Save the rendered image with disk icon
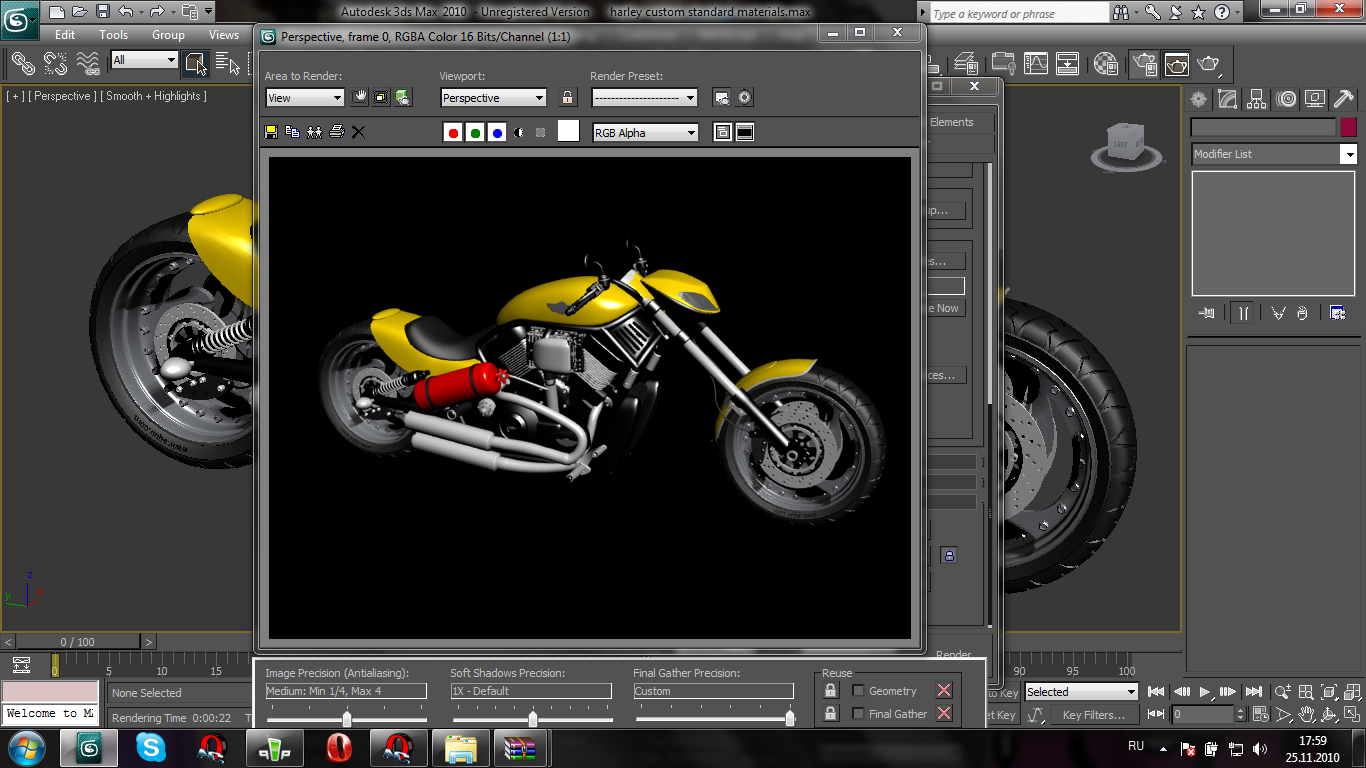Image resolution: width=1366 pixels, height=768 pixels. (271, 132)
